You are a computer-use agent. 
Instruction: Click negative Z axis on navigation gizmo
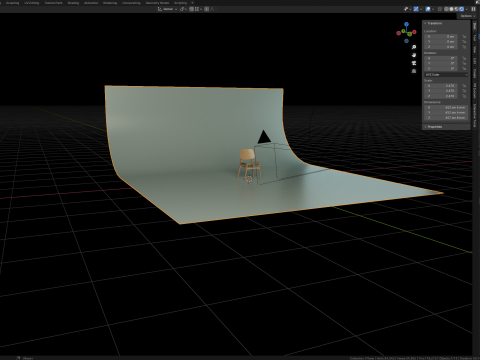[406, 41]
